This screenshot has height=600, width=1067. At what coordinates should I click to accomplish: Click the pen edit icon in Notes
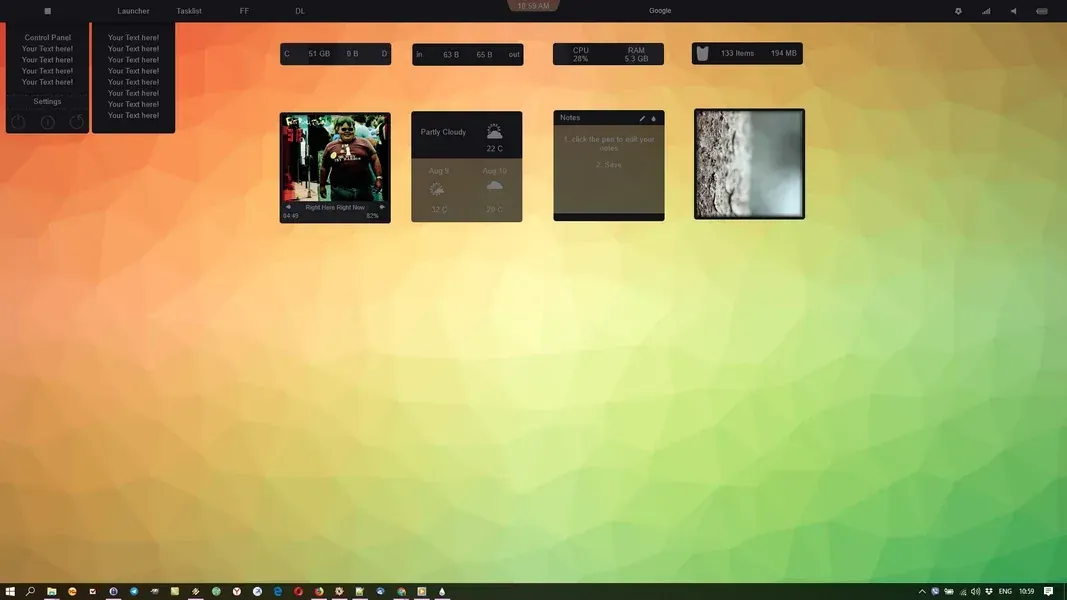pyautogui.click(x=642, y=118)
